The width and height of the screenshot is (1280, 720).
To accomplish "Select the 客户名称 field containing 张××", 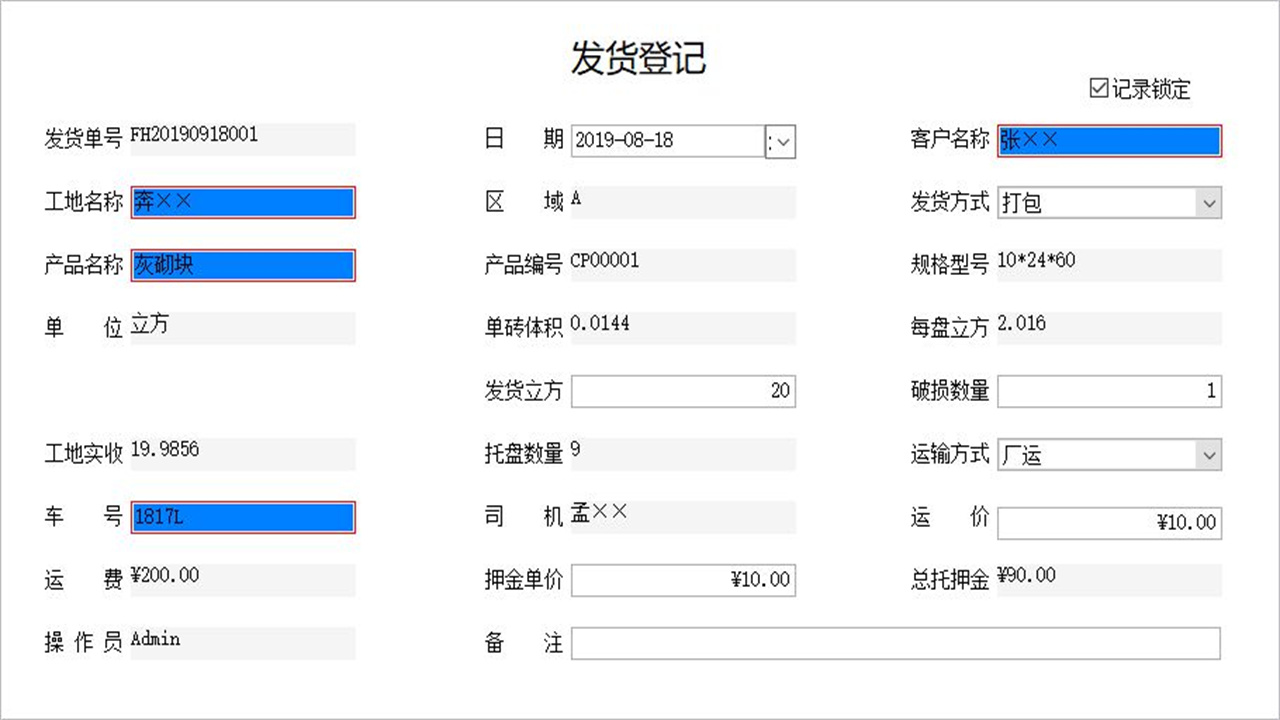I will [x=1108, y=140].
